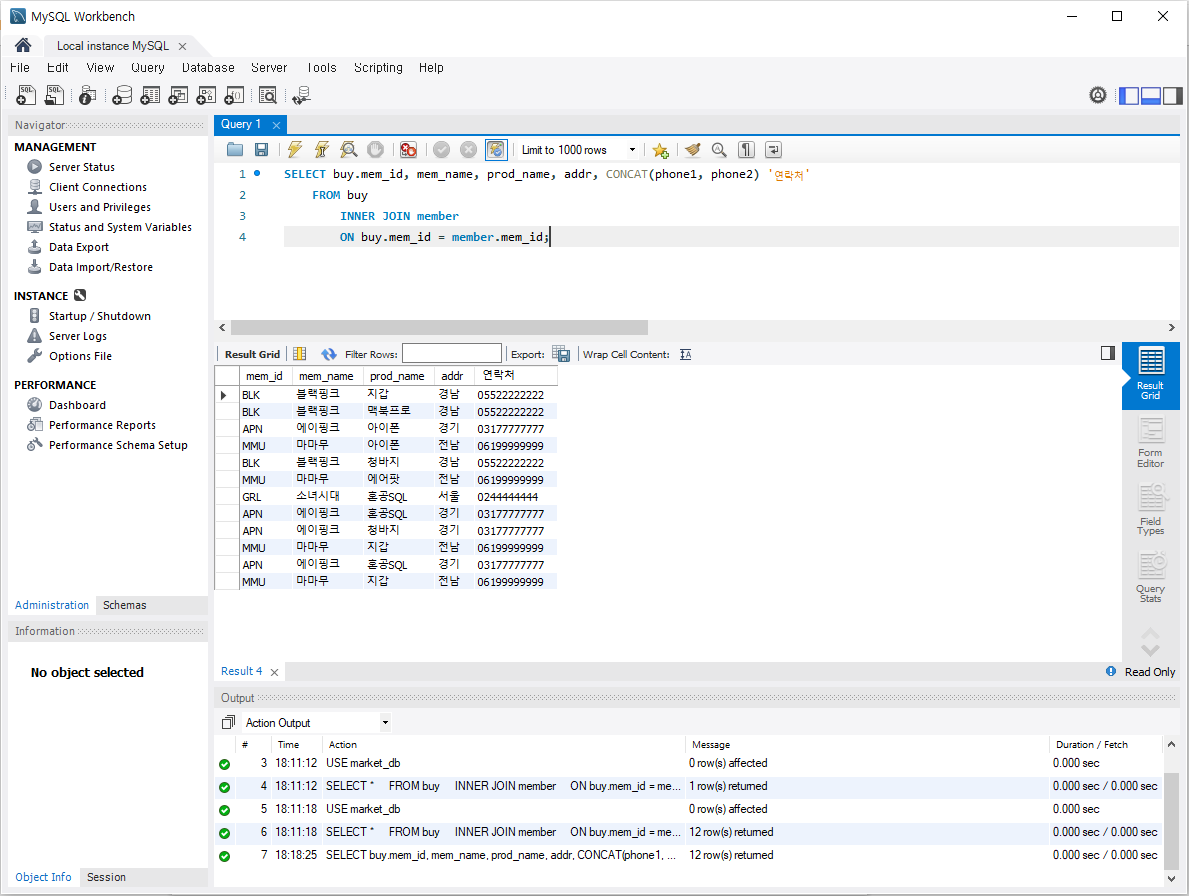Viewport: 1189px width, 896px height.
Task: Create new view icon in main toolbar
Action: click(178, 96)
